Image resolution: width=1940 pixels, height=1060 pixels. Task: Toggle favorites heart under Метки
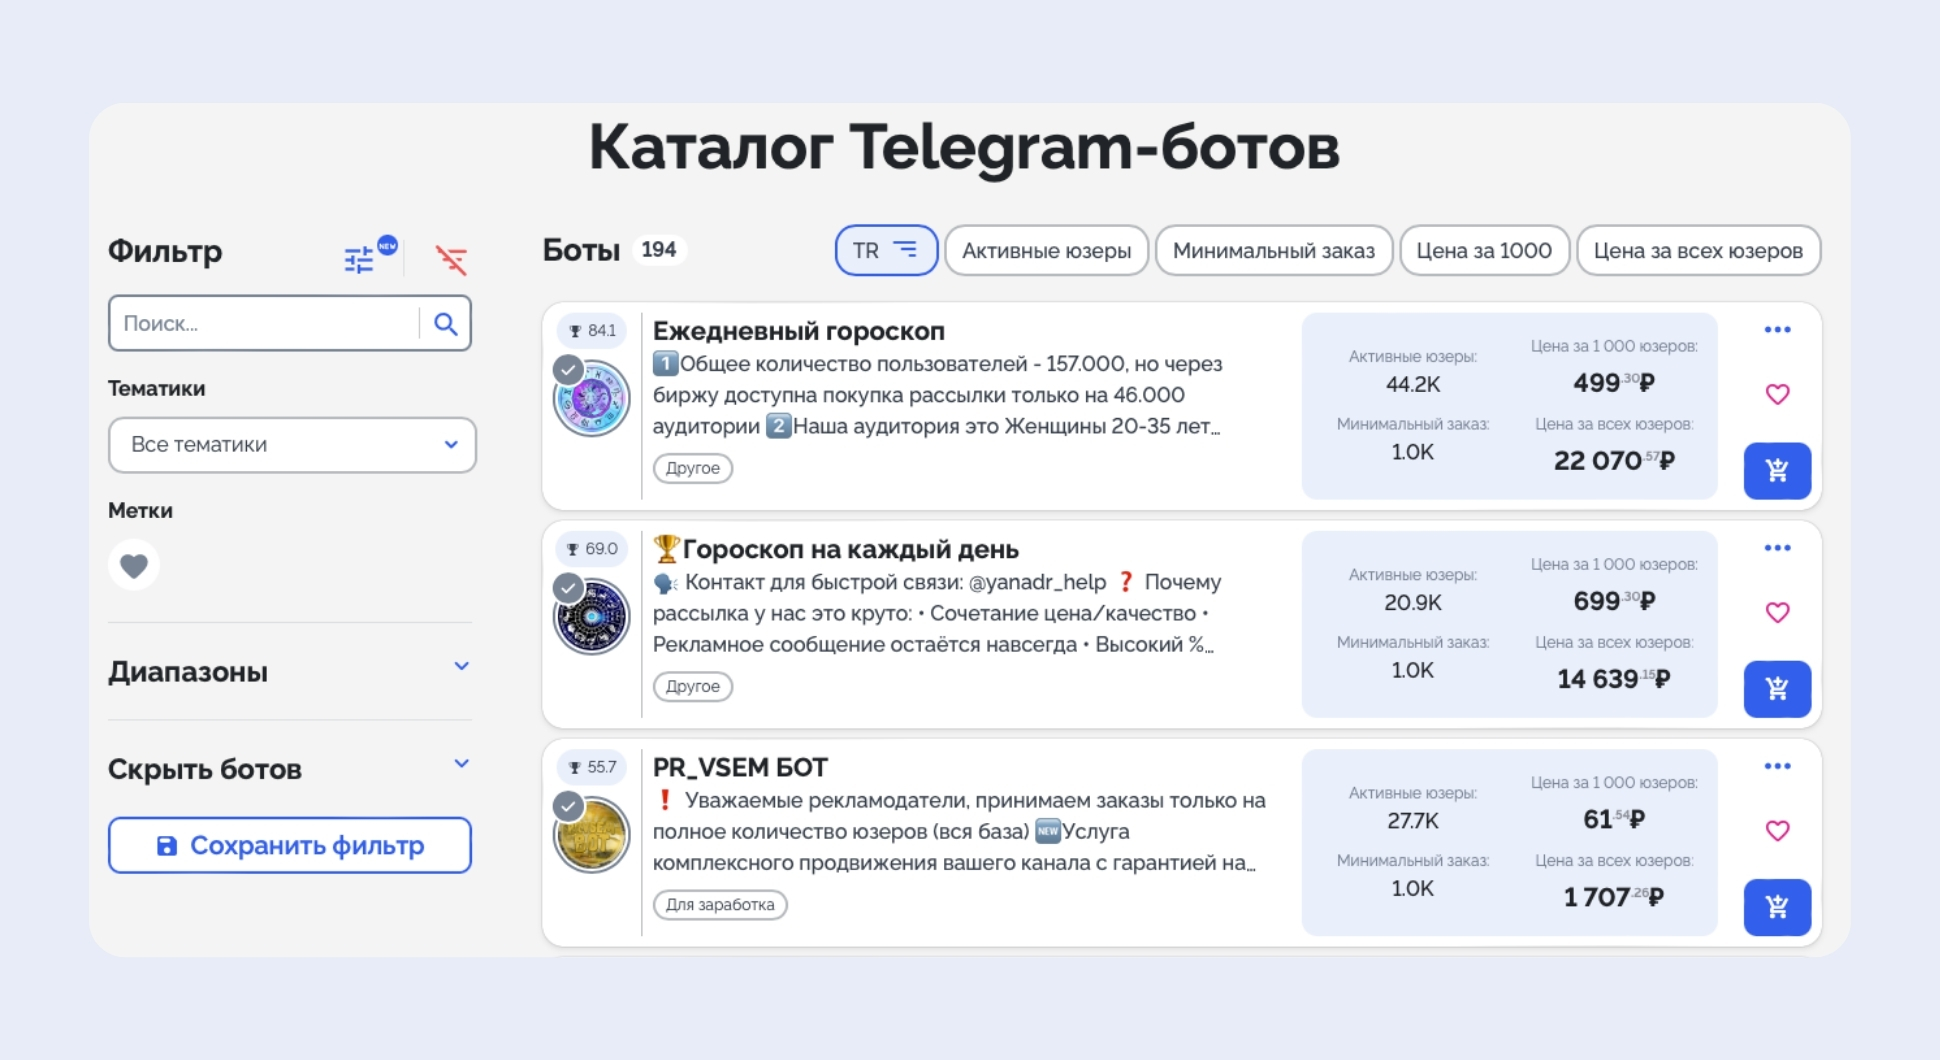[x=134, y=565]
